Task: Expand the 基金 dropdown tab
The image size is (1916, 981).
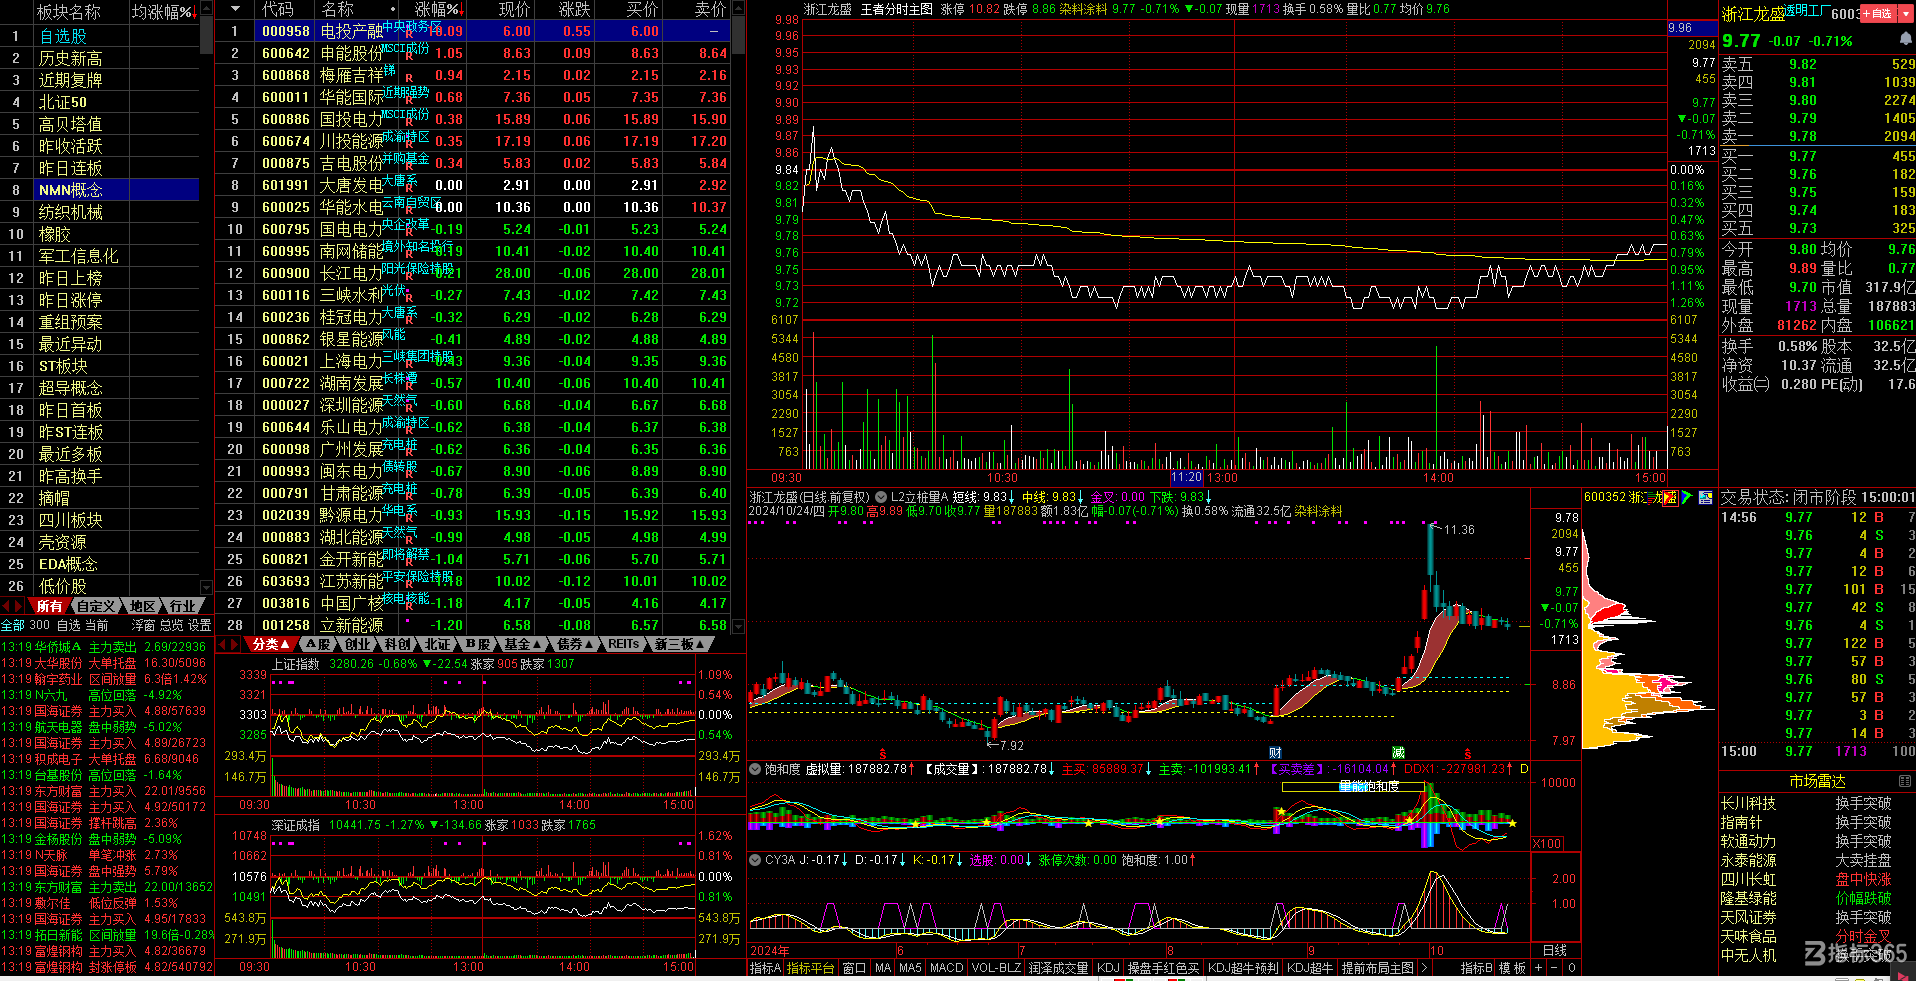Action: 523,644
